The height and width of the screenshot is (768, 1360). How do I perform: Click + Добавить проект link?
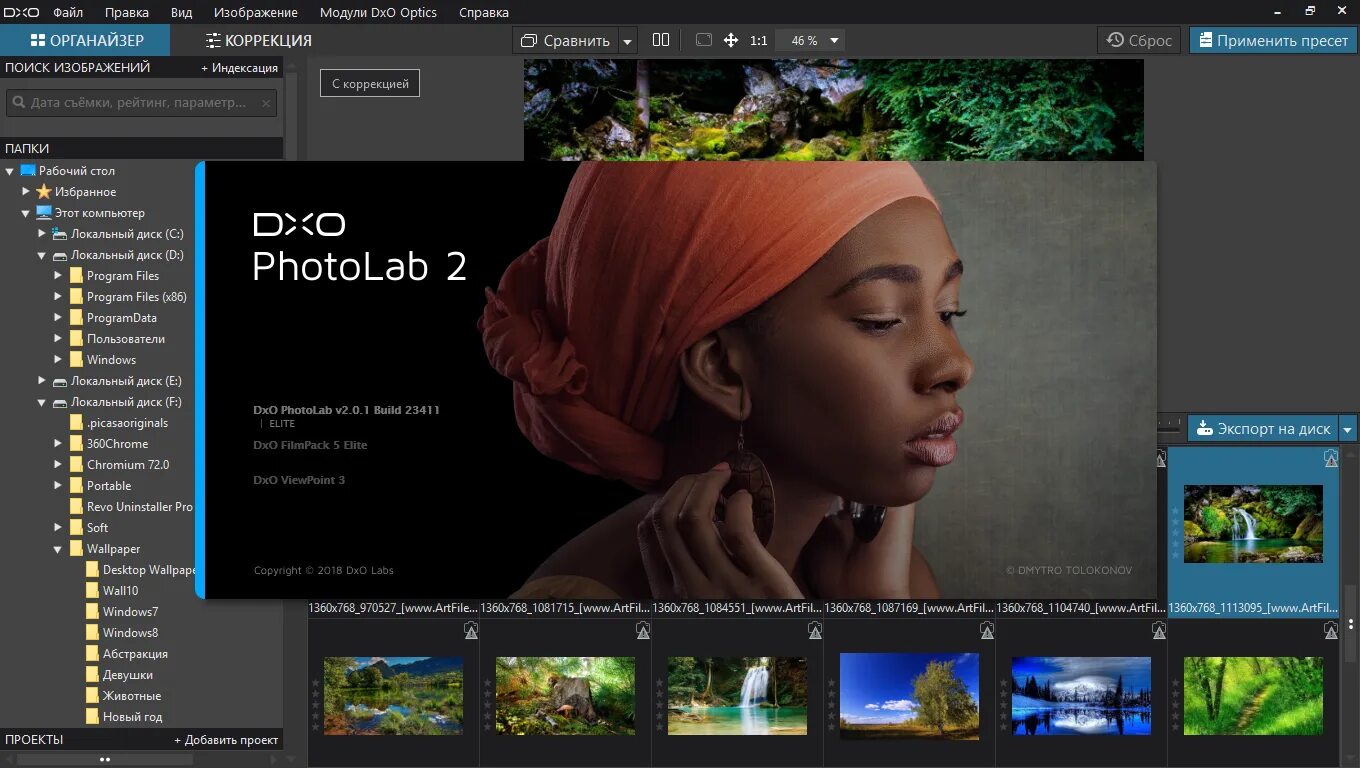pos(226,740)
